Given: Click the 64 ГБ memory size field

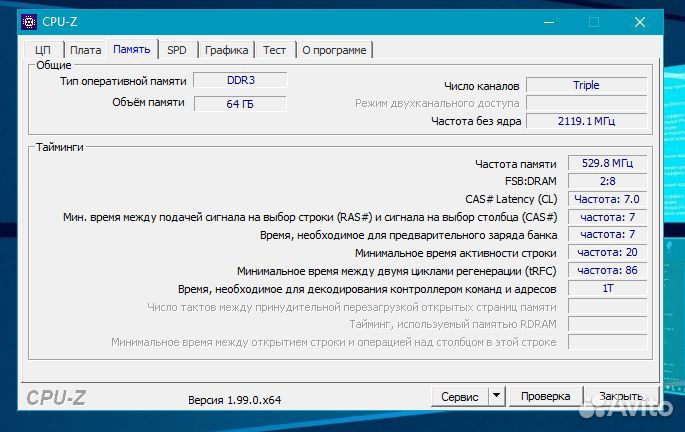Looking at the screenshot, I should tap(240, 104).
